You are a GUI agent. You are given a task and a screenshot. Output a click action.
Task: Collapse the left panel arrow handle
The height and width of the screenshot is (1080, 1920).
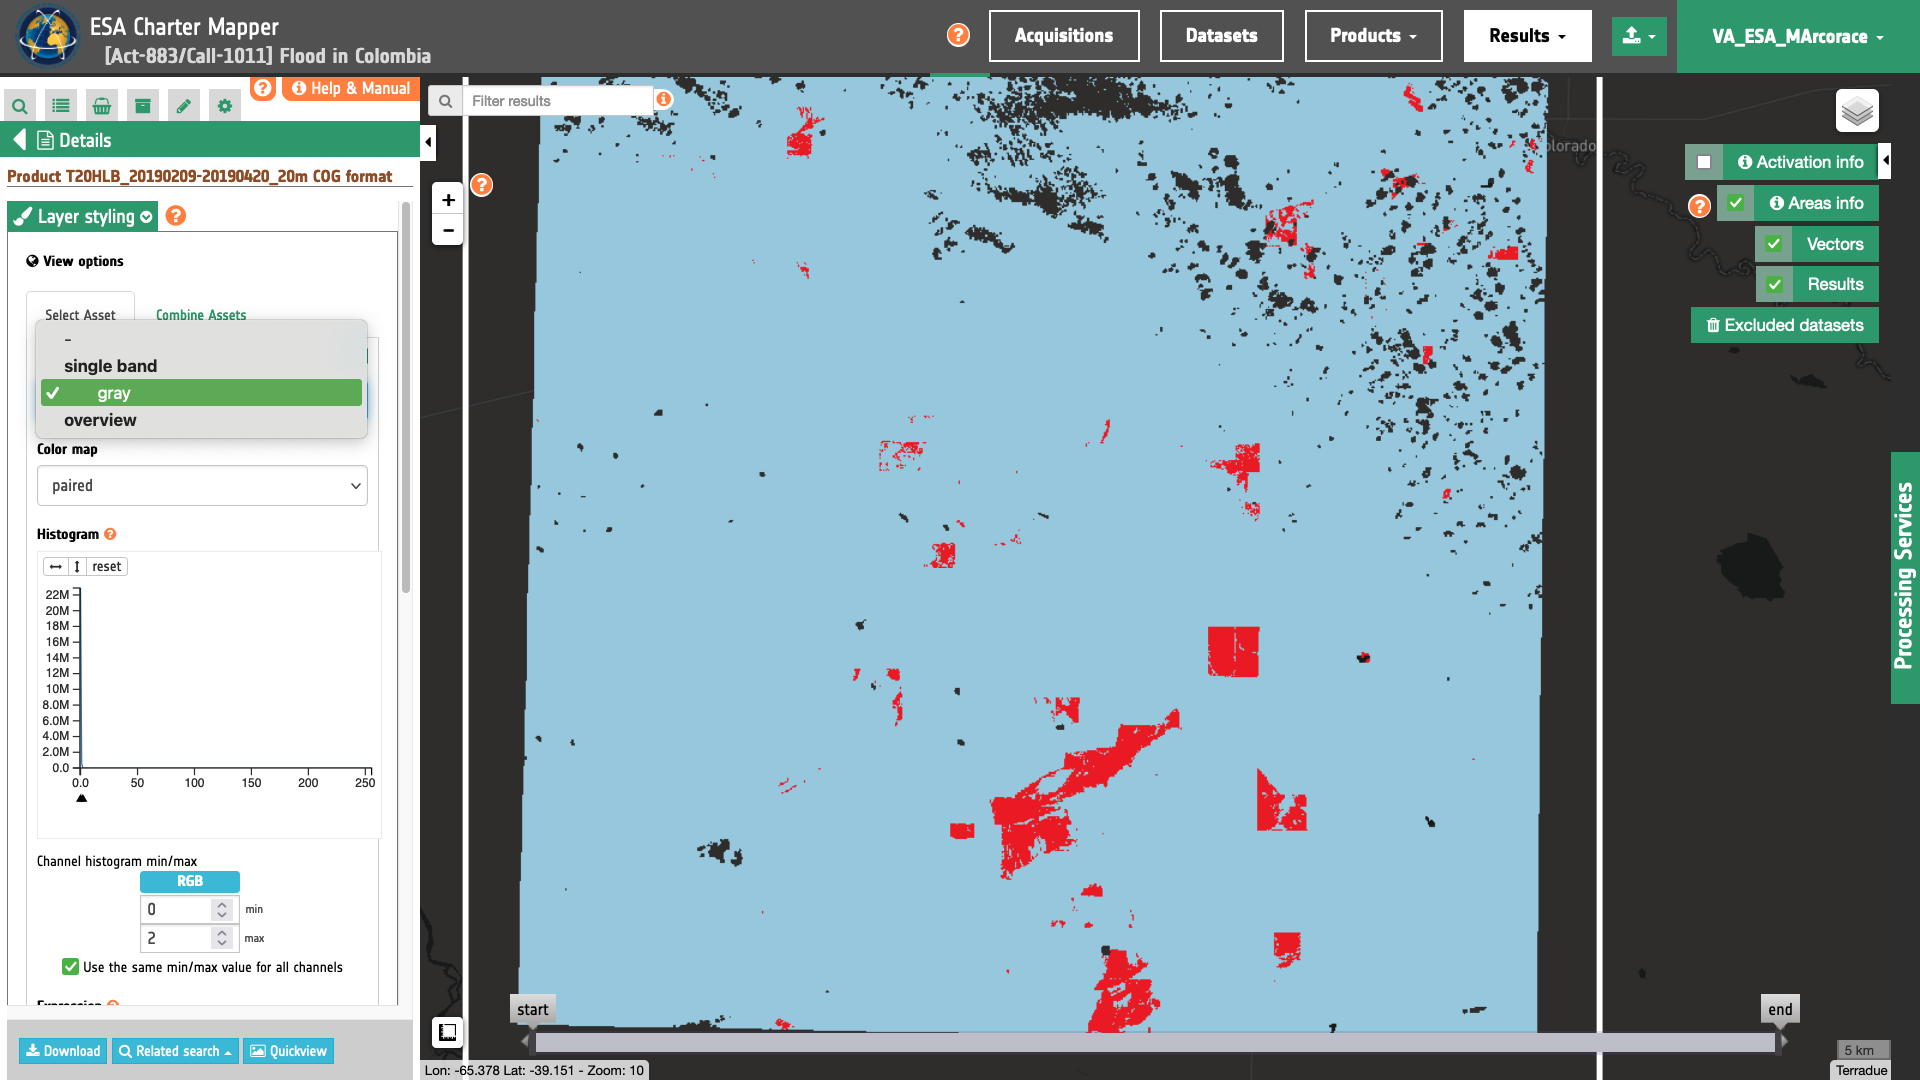pos(428,142)
